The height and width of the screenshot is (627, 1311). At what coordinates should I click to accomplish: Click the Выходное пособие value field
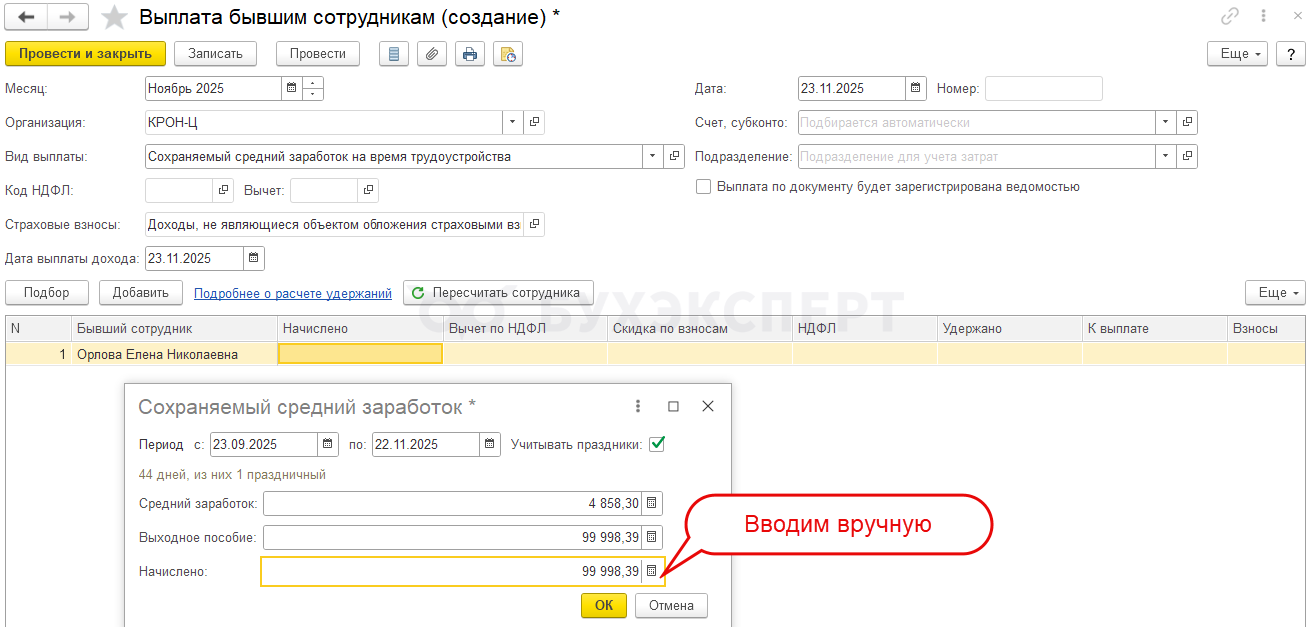point(452,538)
